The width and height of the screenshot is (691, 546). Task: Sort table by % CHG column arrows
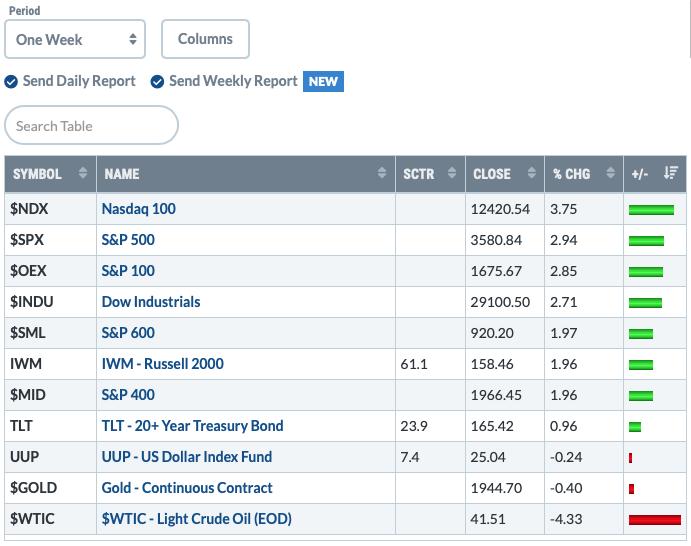[x=610, y=173]
